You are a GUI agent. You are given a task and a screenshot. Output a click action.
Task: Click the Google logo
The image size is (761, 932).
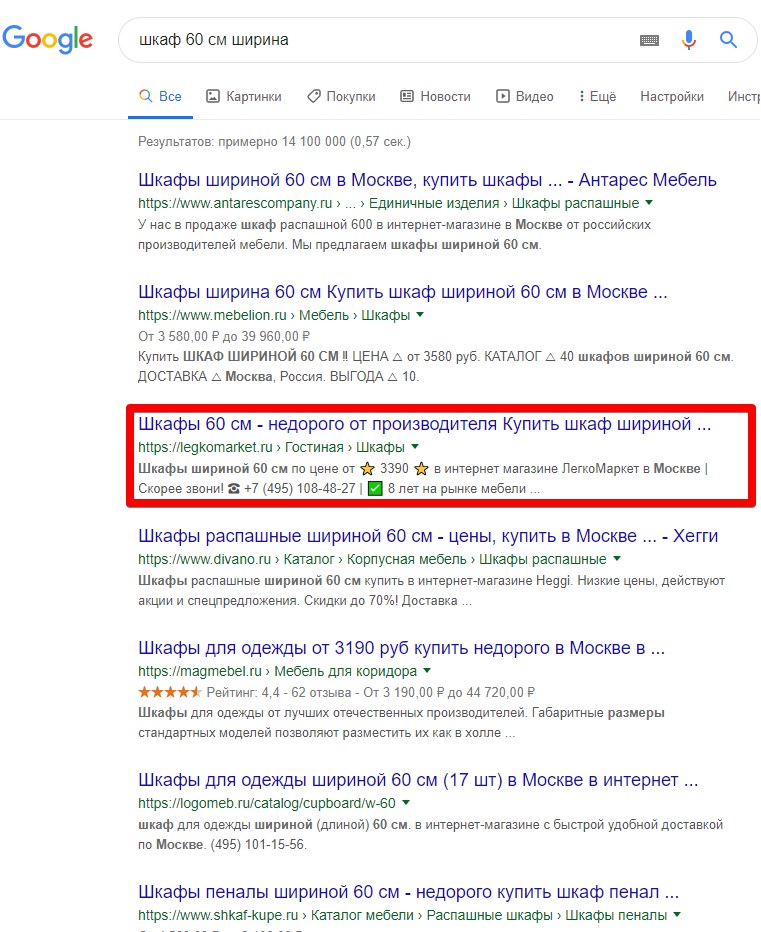click(48, 39)
